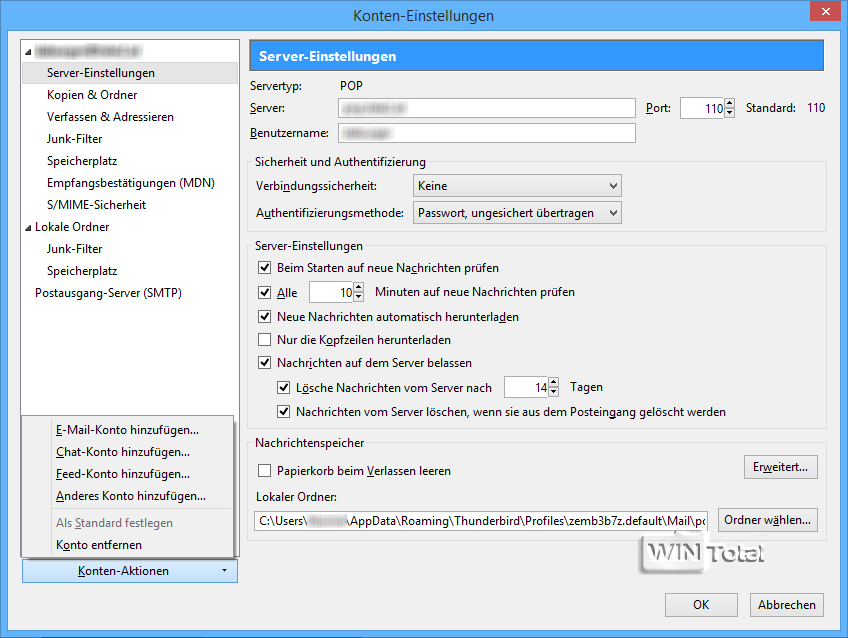Screen dimensions: 848x638
Task: Decrease the minutes interval with down arrow
Action: click(359, 297)
